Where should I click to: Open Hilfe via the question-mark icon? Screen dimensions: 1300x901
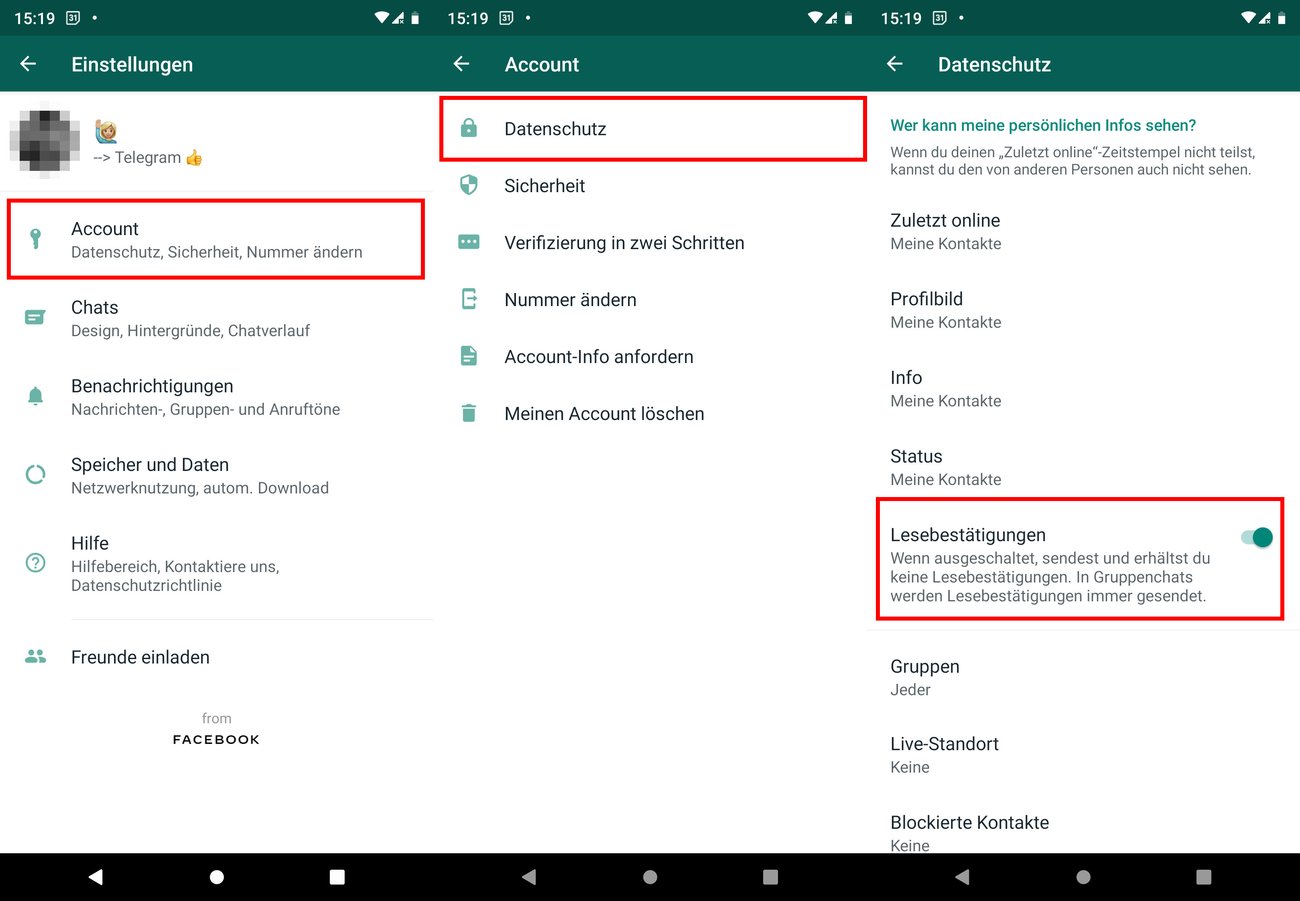click(x=36, y=563)
